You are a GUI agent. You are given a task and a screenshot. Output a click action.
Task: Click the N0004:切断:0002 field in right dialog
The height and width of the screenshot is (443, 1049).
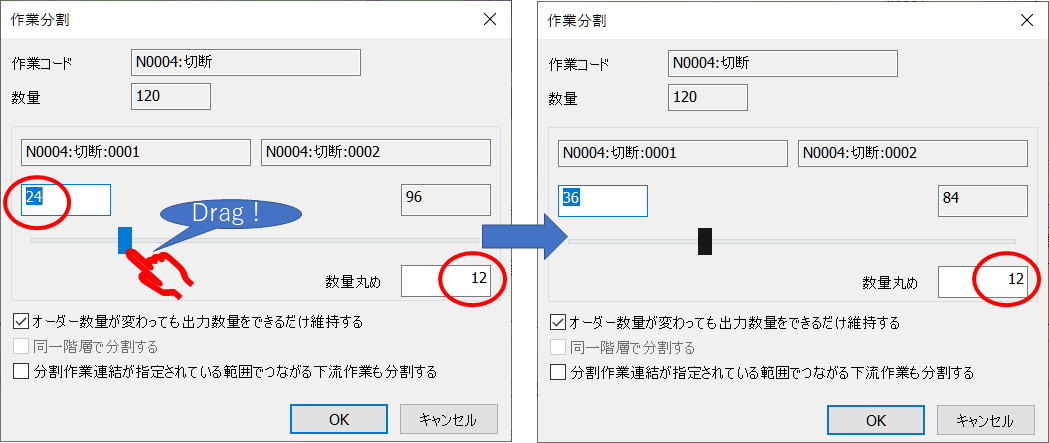click(x=912, y=153)
